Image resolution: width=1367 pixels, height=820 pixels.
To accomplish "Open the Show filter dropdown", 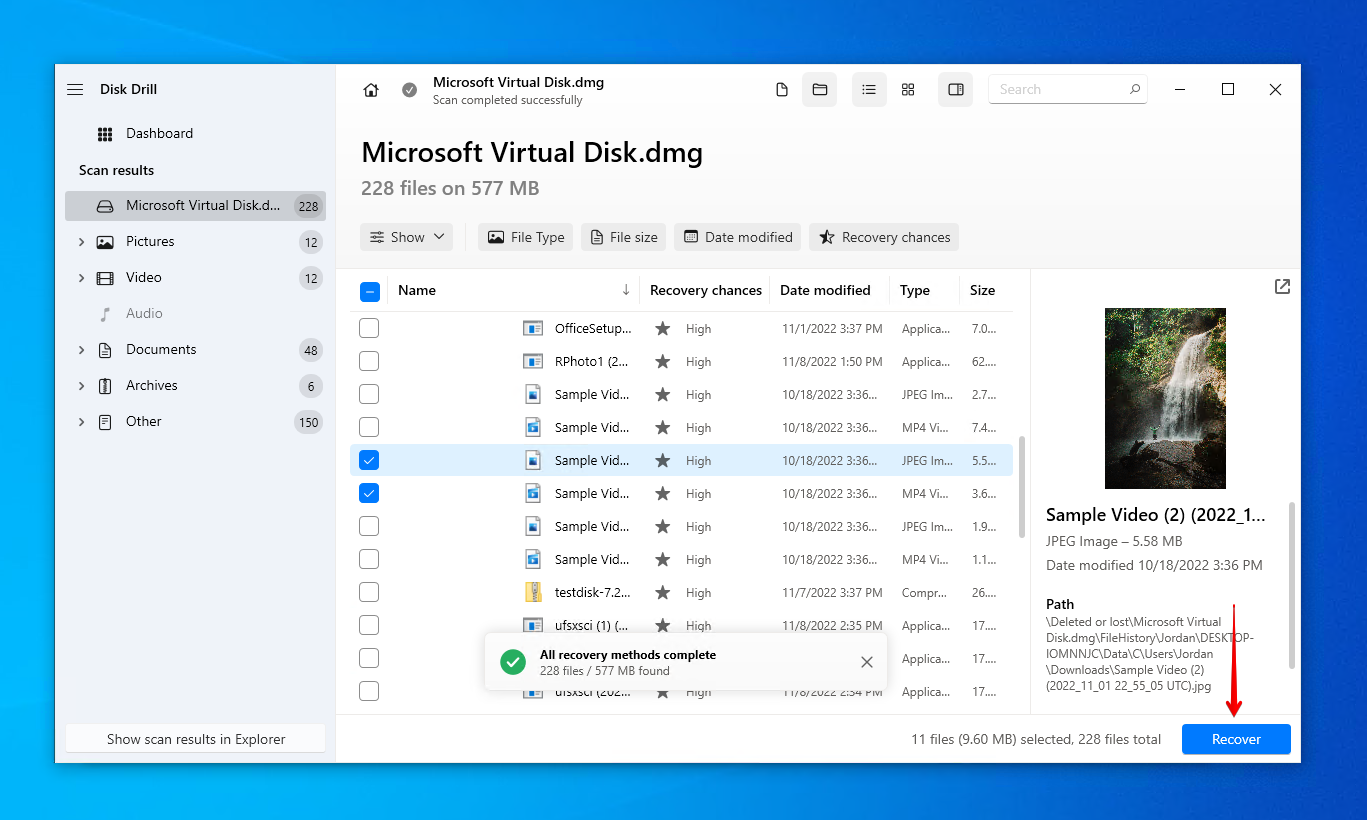I will click(406, 237).
